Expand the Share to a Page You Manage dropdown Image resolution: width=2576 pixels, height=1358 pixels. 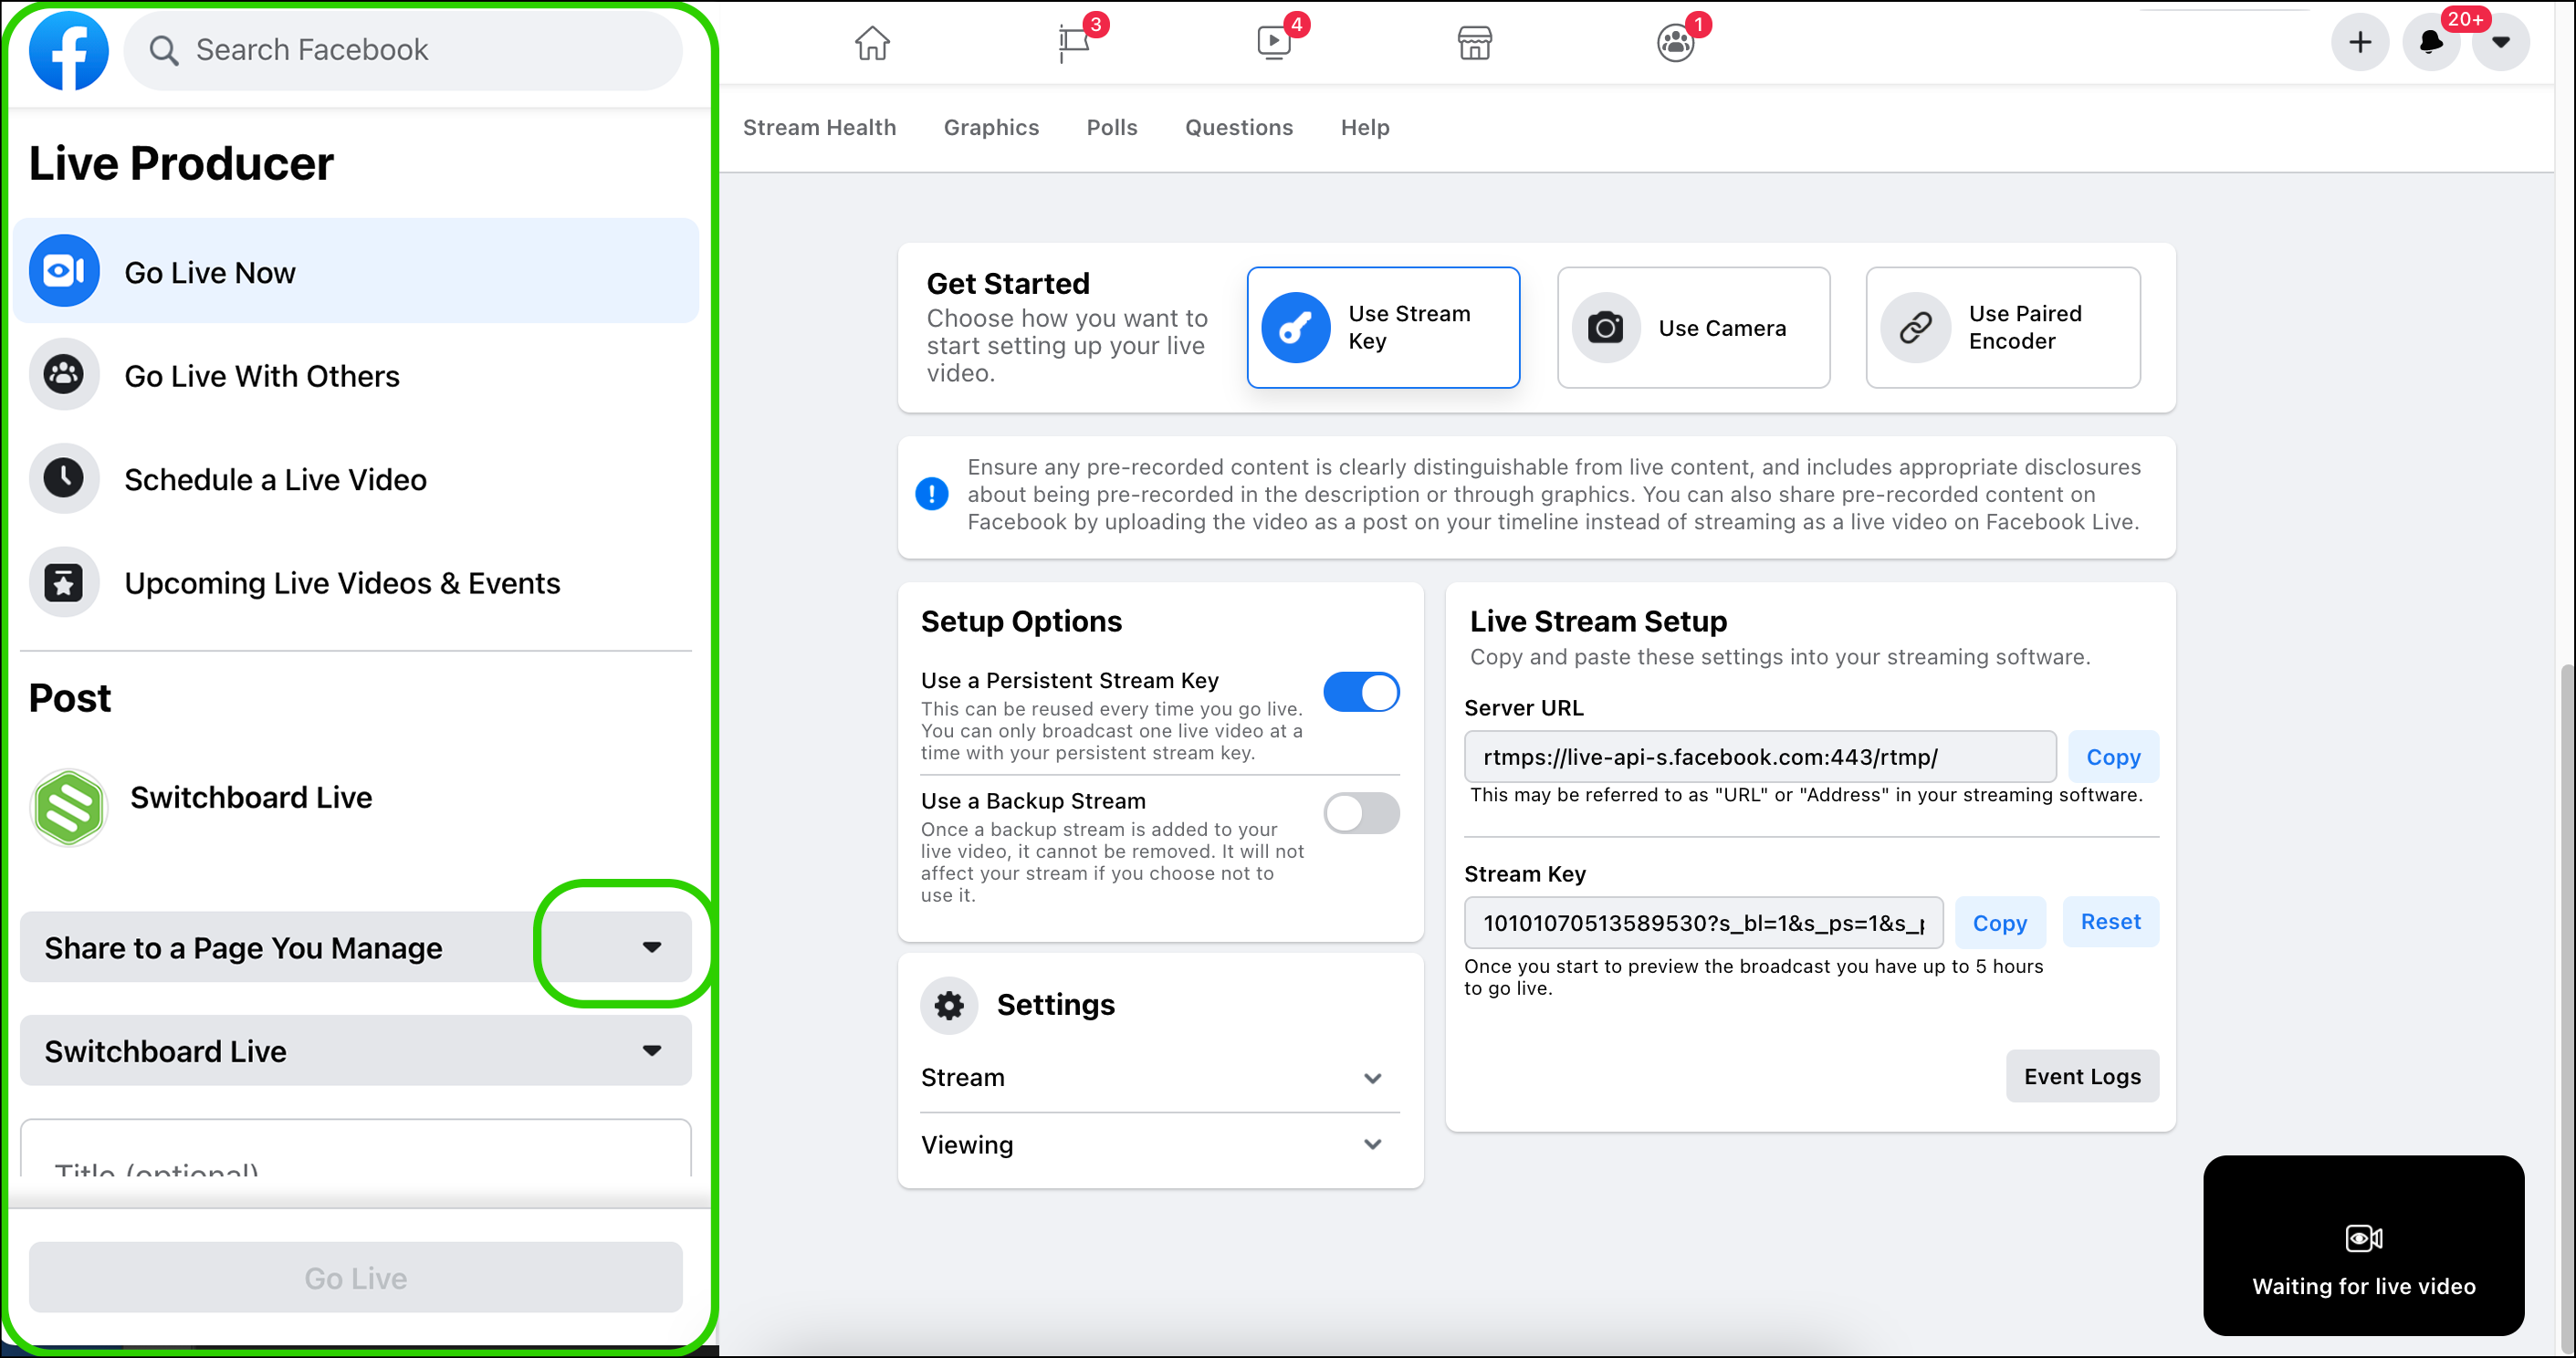coord(653,947)
